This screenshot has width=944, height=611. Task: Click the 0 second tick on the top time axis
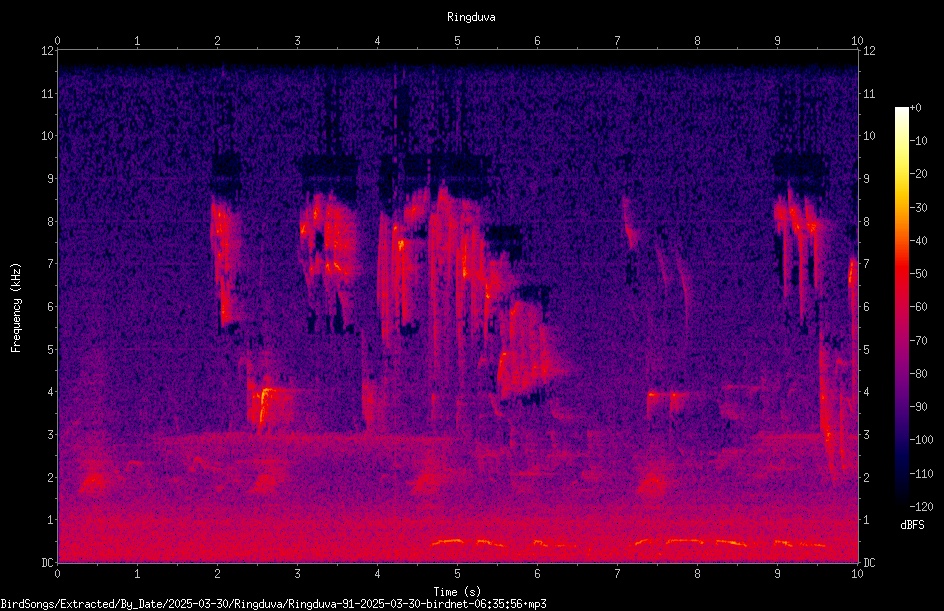57,41
